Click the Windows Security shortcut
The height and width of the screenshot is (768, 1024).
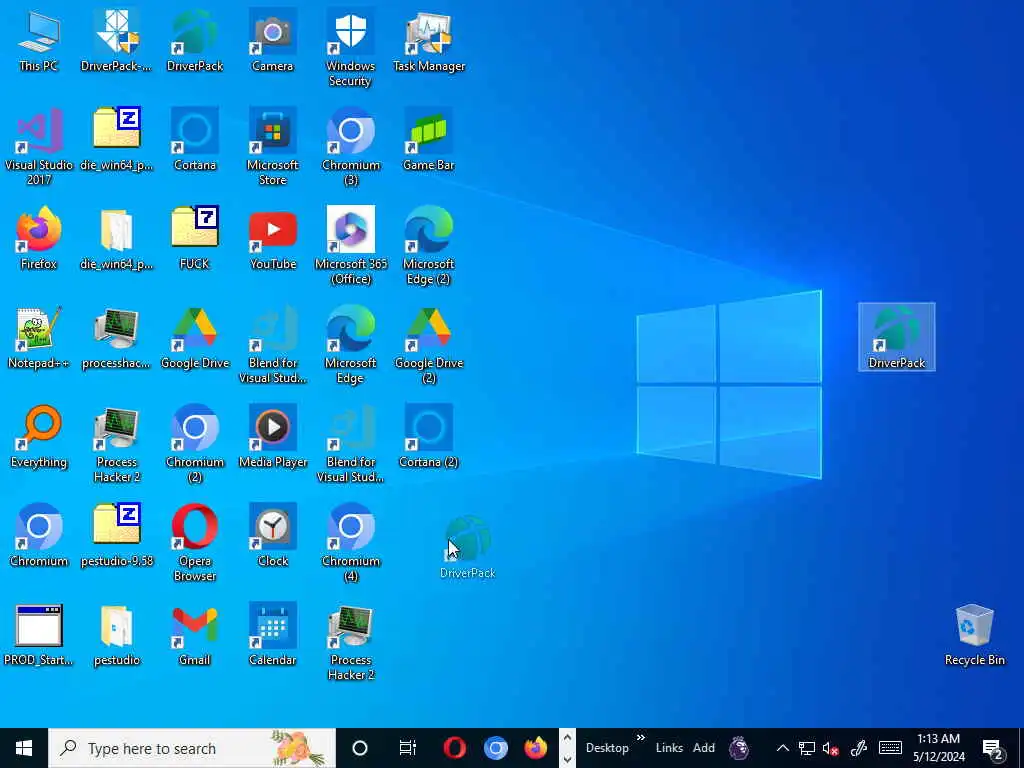[x=351, y=48]
